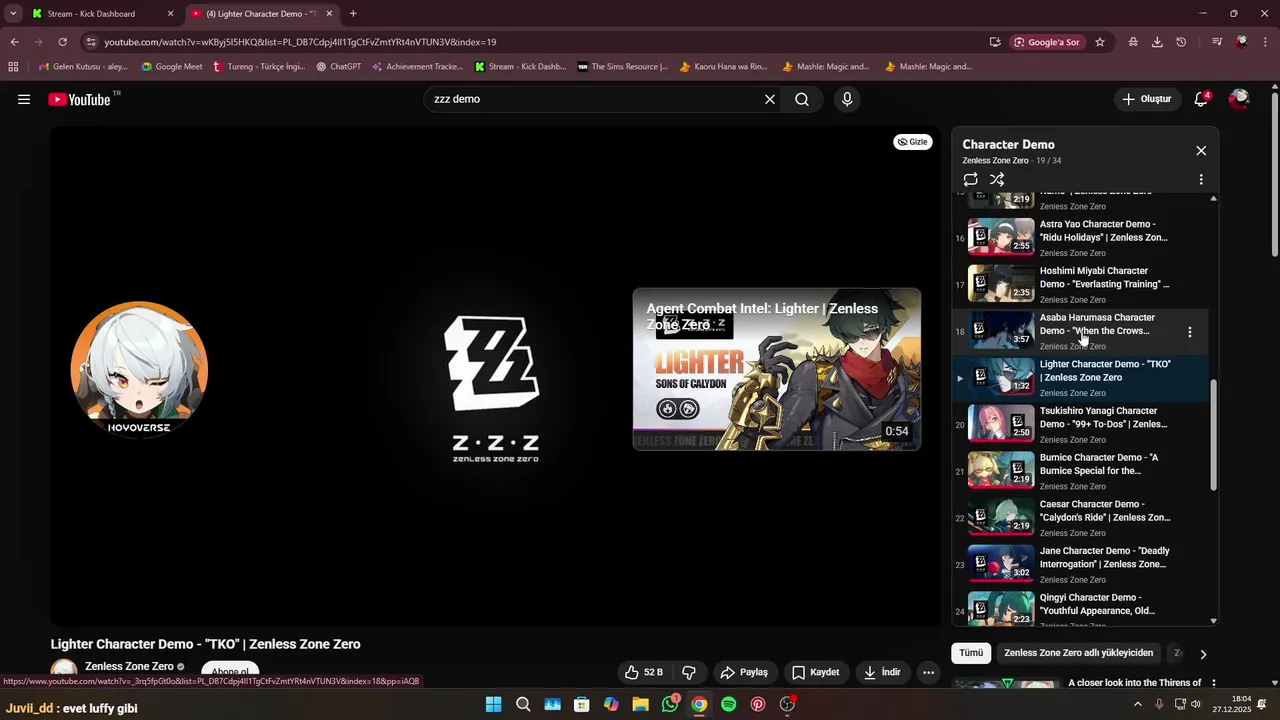Image resolution: width=1280 pixels, height=720 pixels.
Task: Open the browser apps grid icon
Action: click(x=13, y=67)
